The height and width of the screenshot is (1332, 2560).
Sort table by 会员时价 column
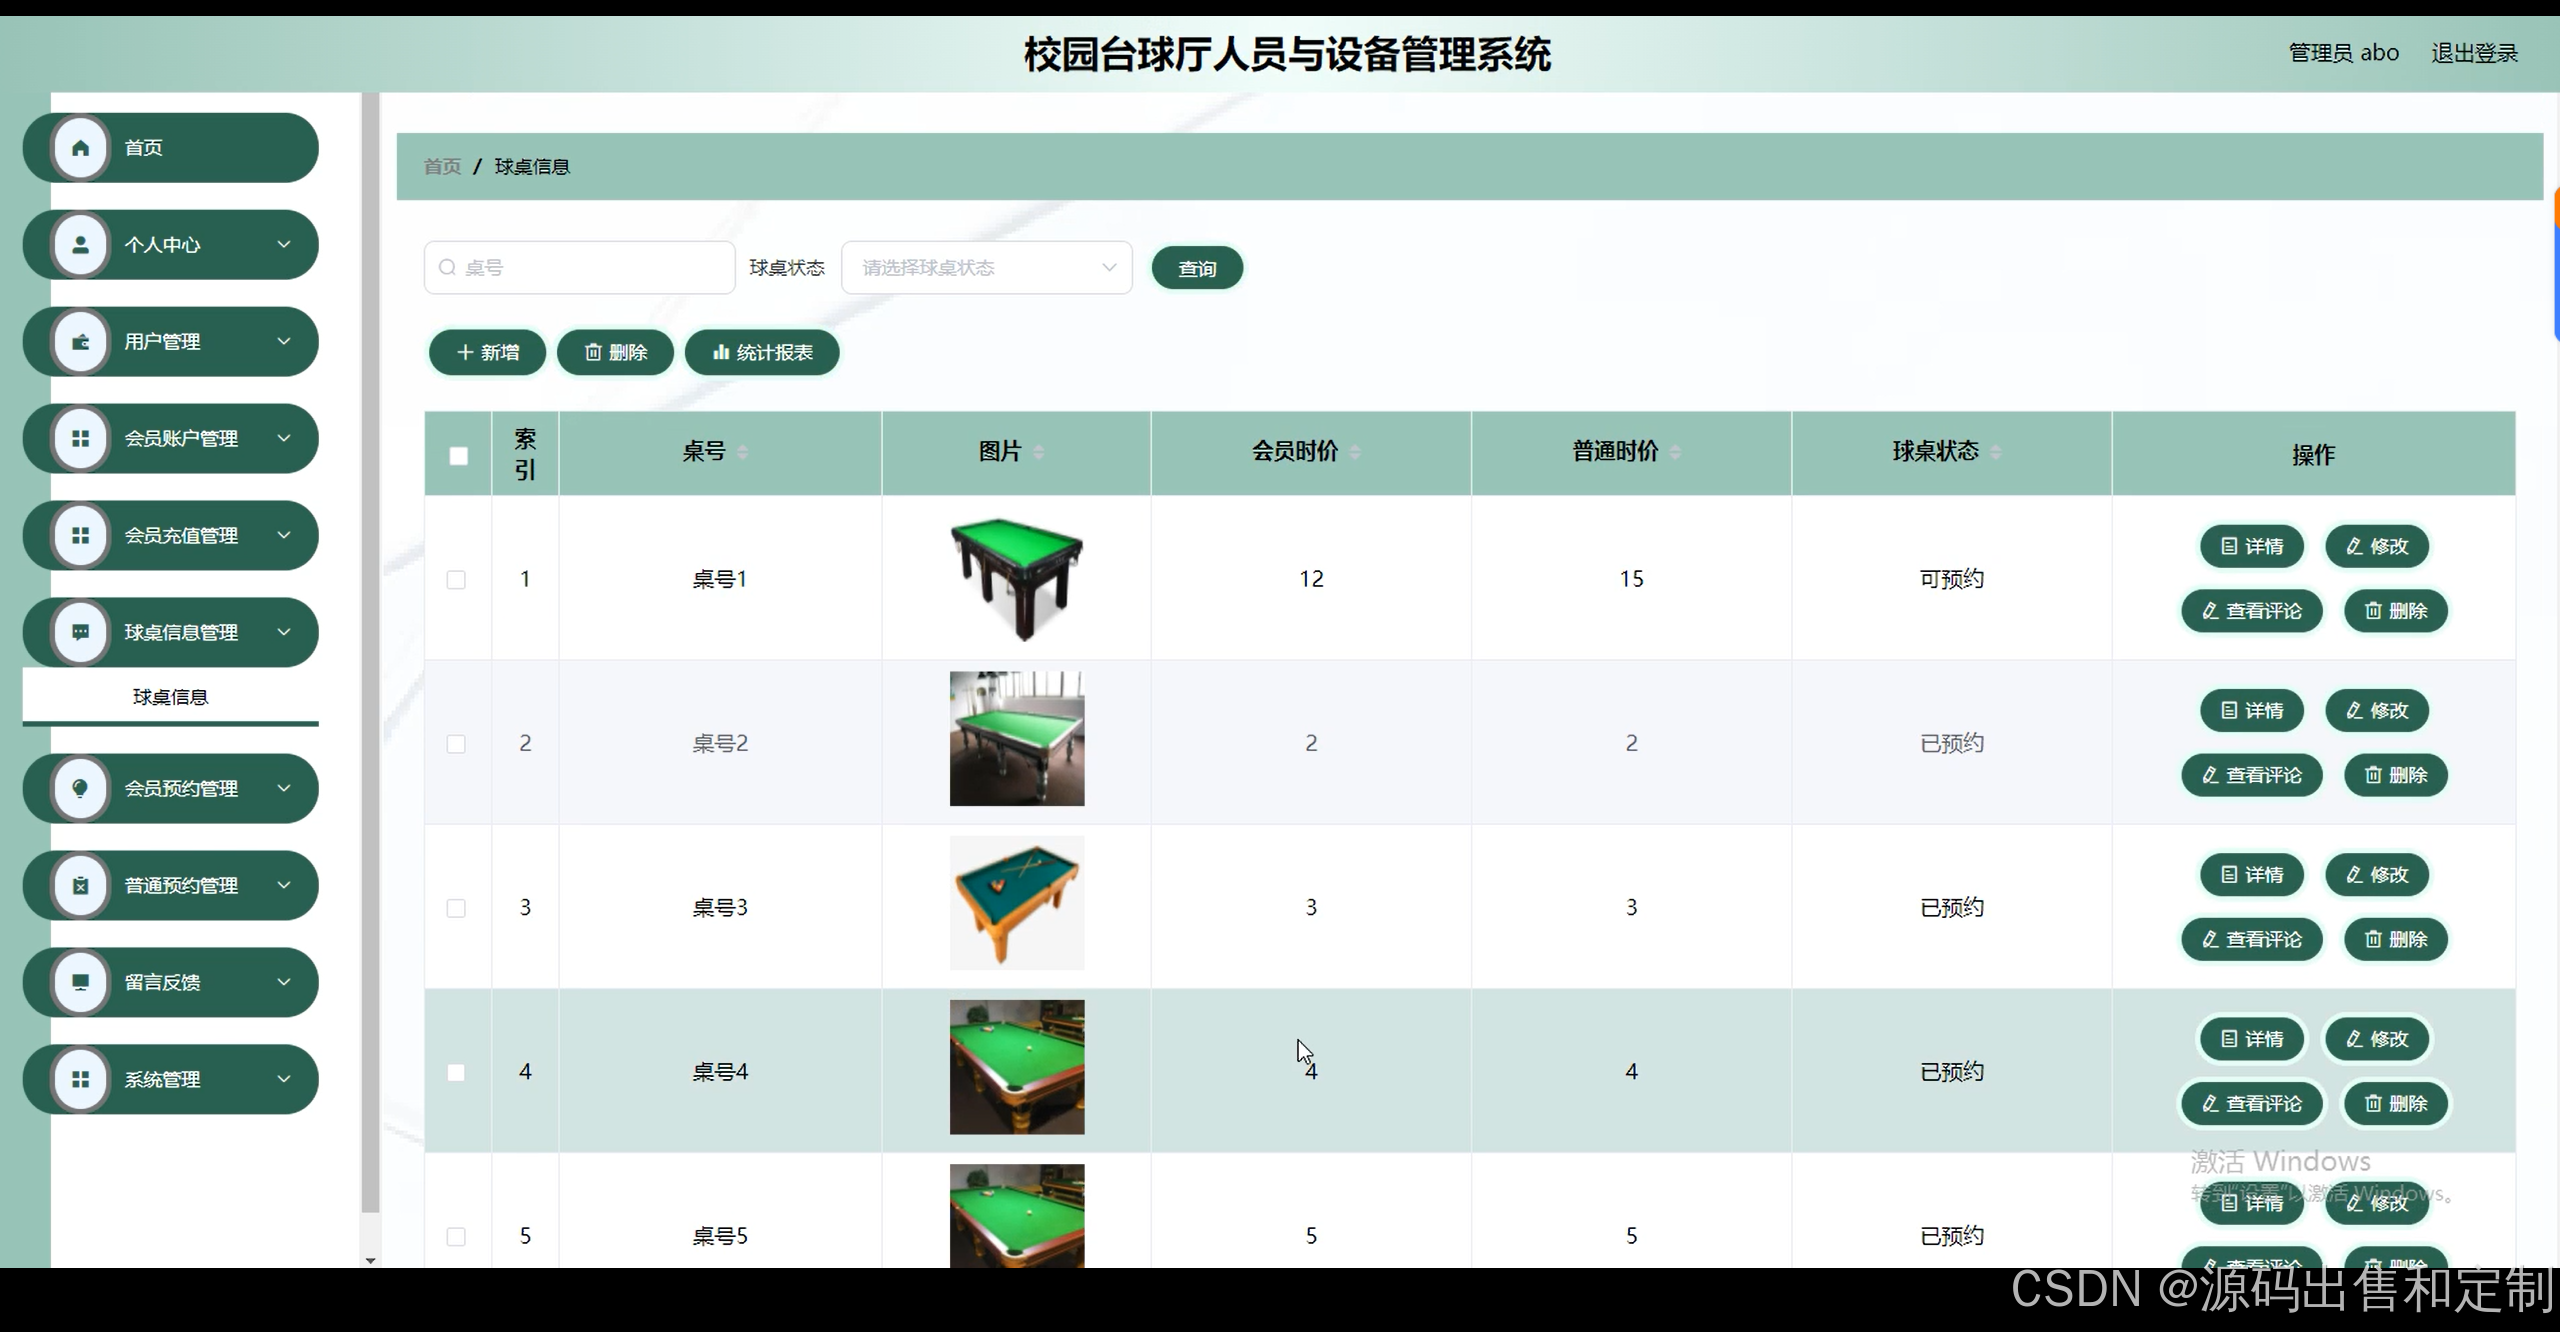click(x=1355, y=452)
